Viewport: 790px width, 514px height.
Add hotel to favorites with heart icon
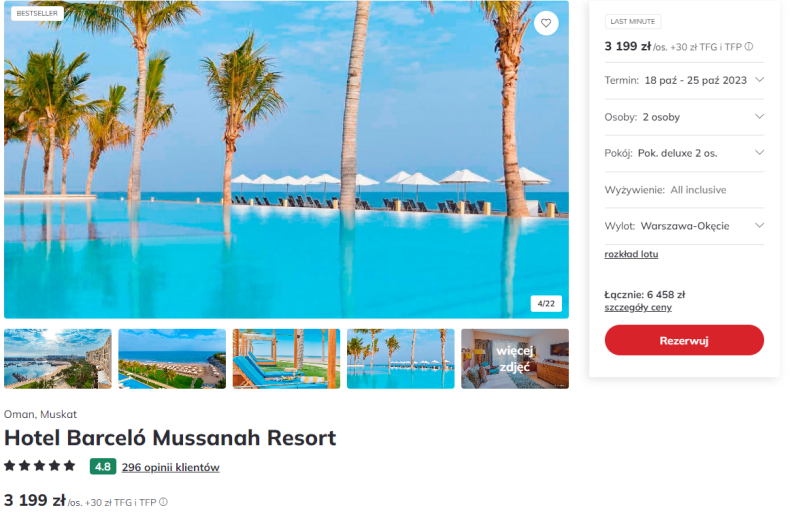(x=546, y=23)
